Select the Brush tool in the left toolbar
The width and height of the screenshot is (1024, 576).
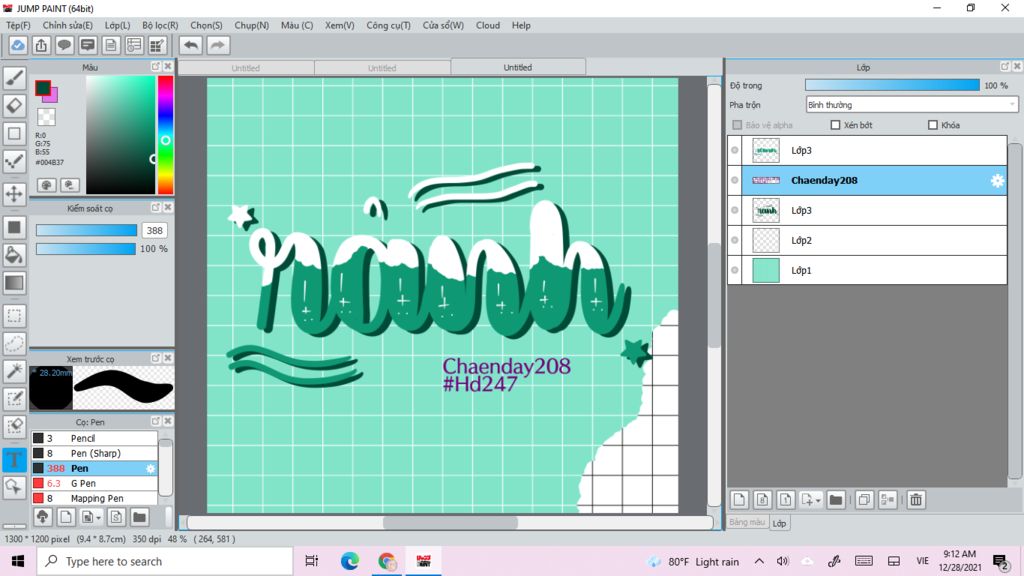tap(14, 78)
